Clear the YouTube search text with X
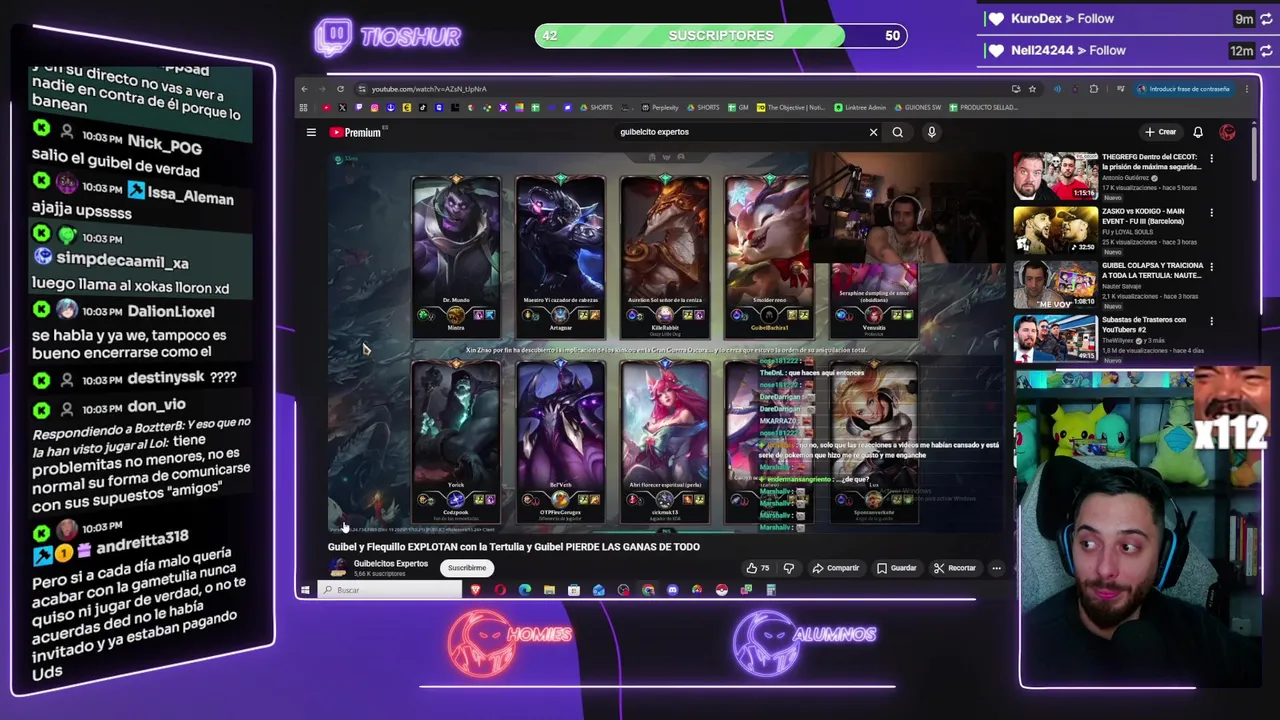1280x720 pixels. click(873, 132)
